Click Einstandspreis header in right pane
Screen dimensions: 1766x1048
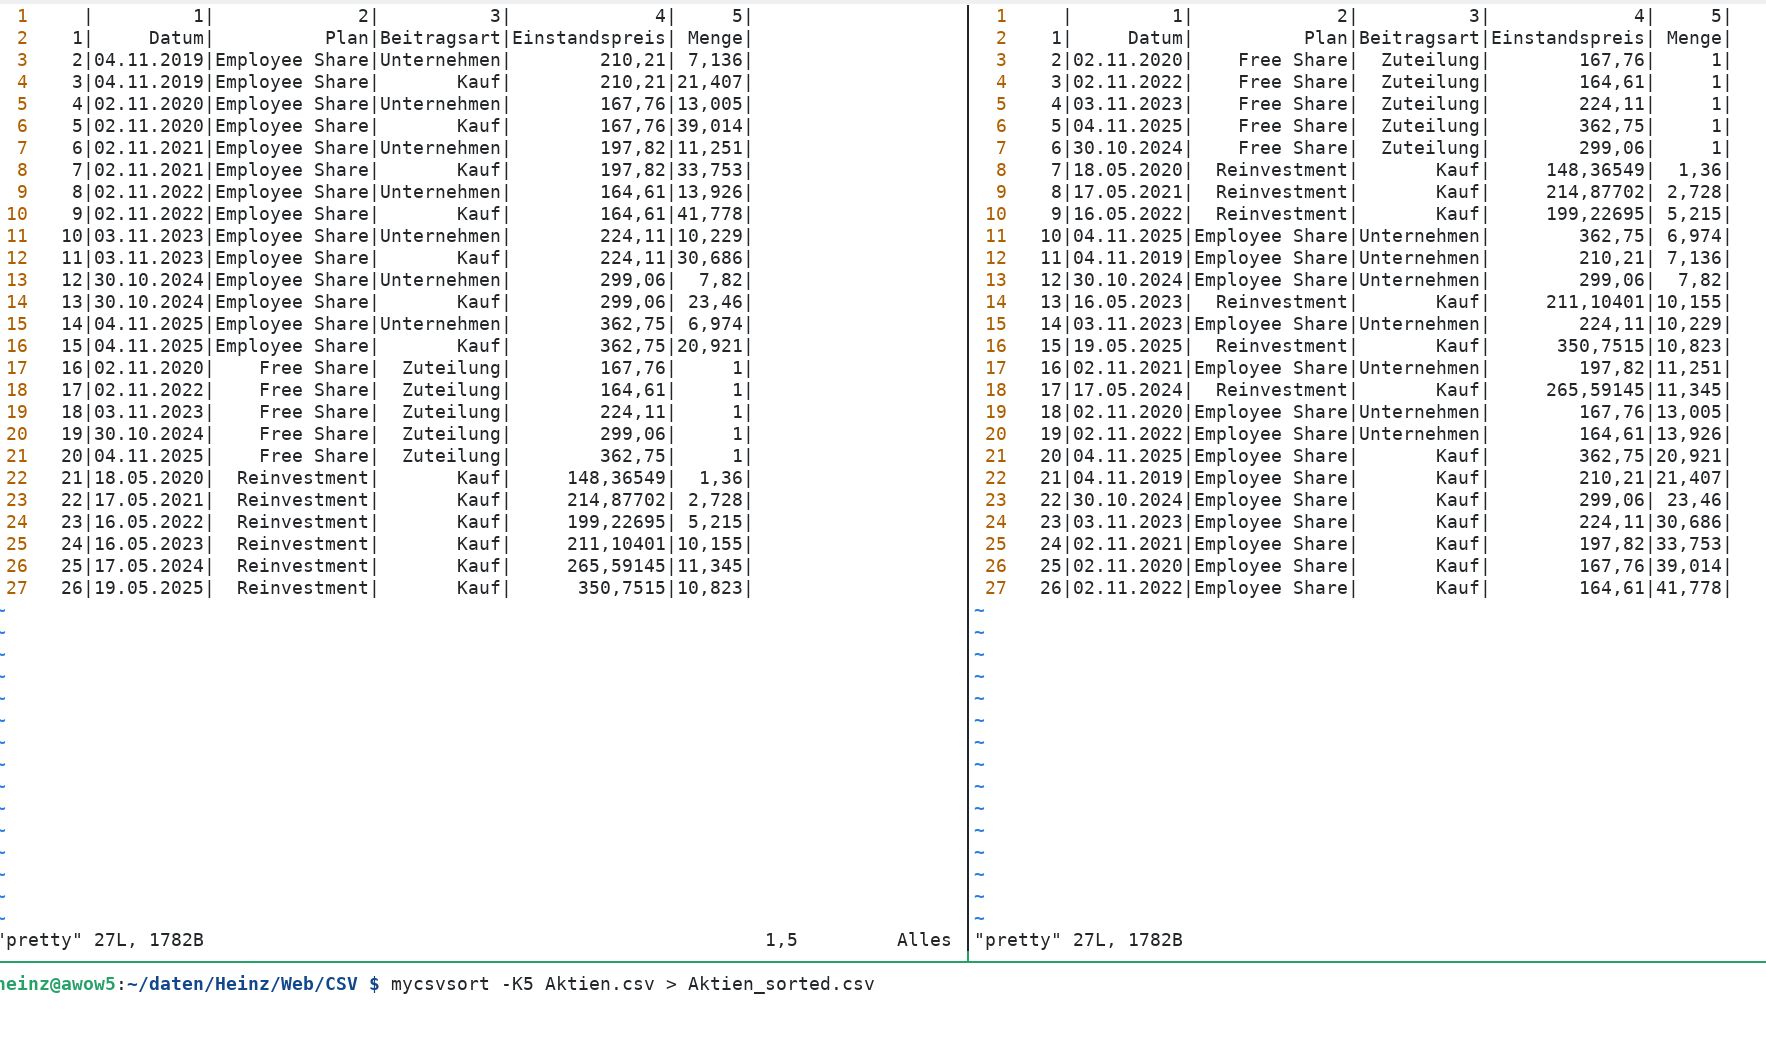coord(1567,38)
